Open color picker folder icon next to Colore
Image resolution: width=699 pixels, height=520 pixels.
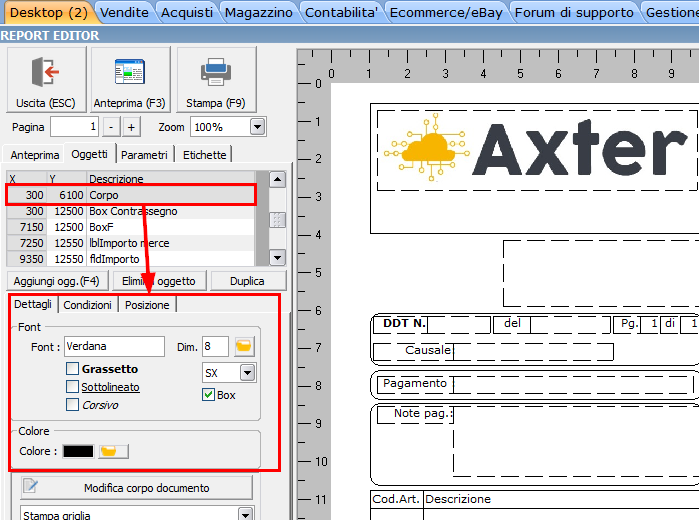coord(113,451)
